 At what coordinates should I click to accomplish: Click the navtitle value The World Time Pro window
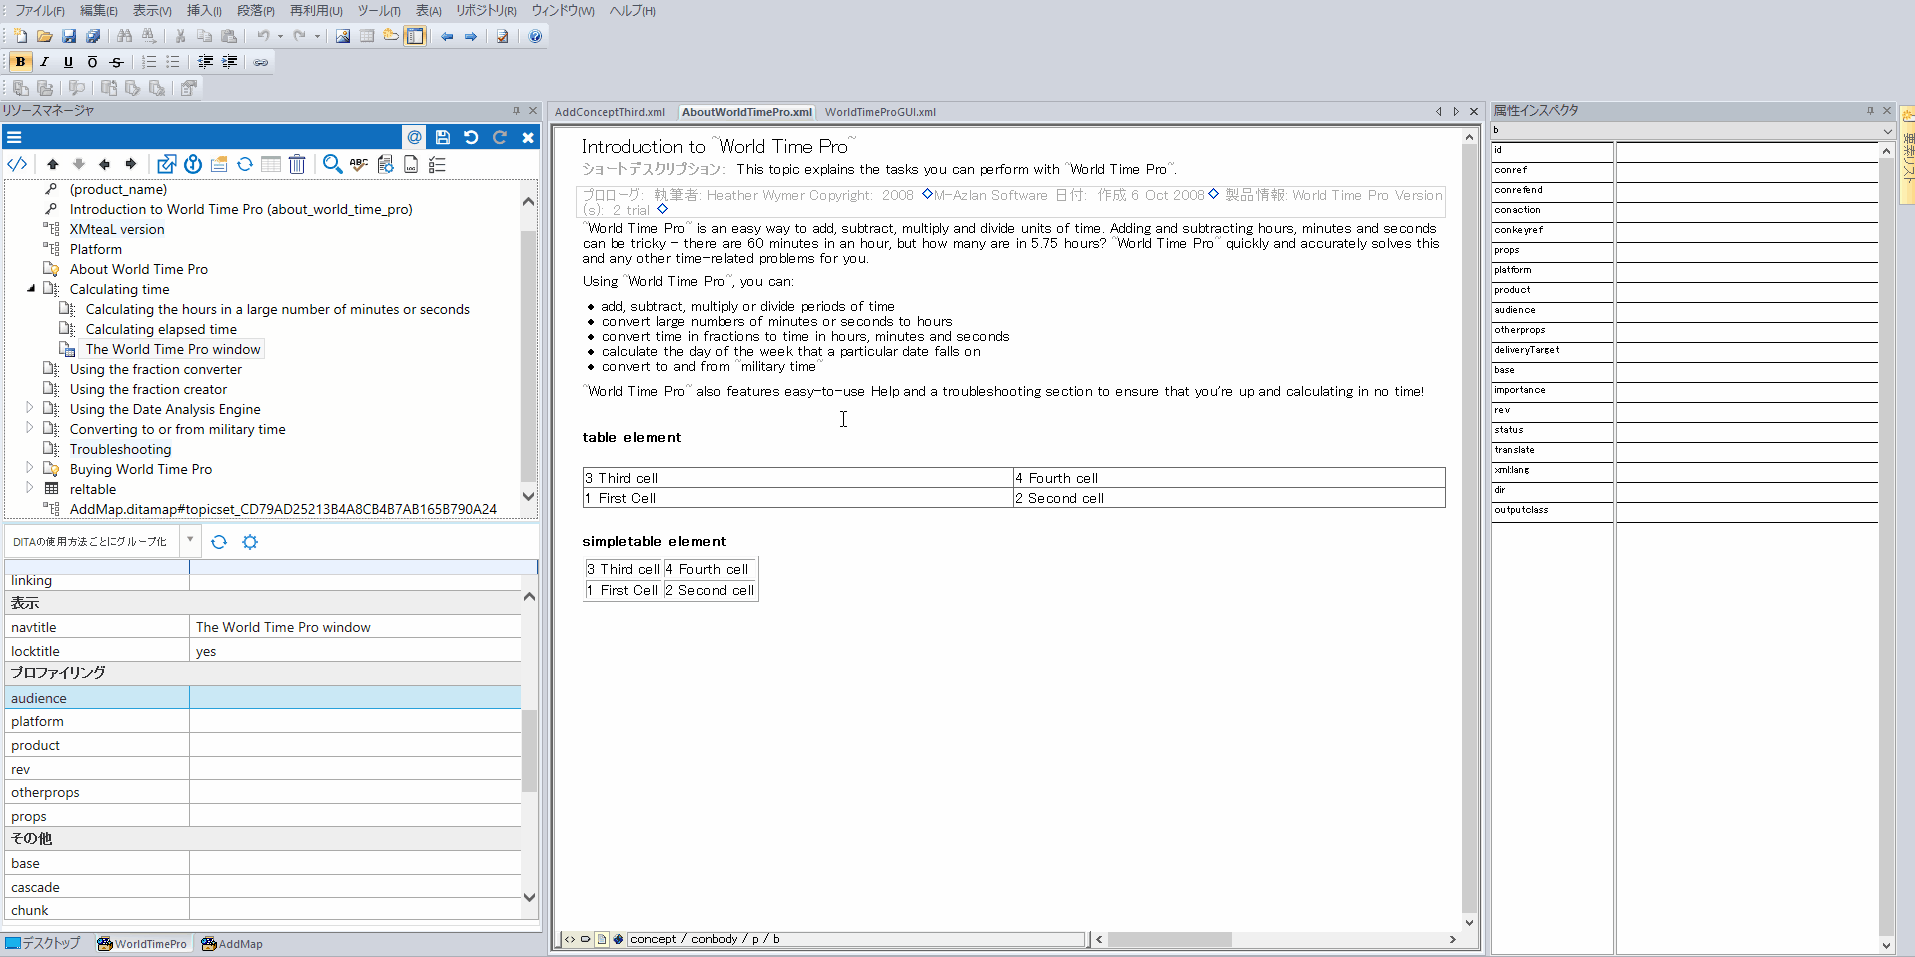[x=355, y=627]
